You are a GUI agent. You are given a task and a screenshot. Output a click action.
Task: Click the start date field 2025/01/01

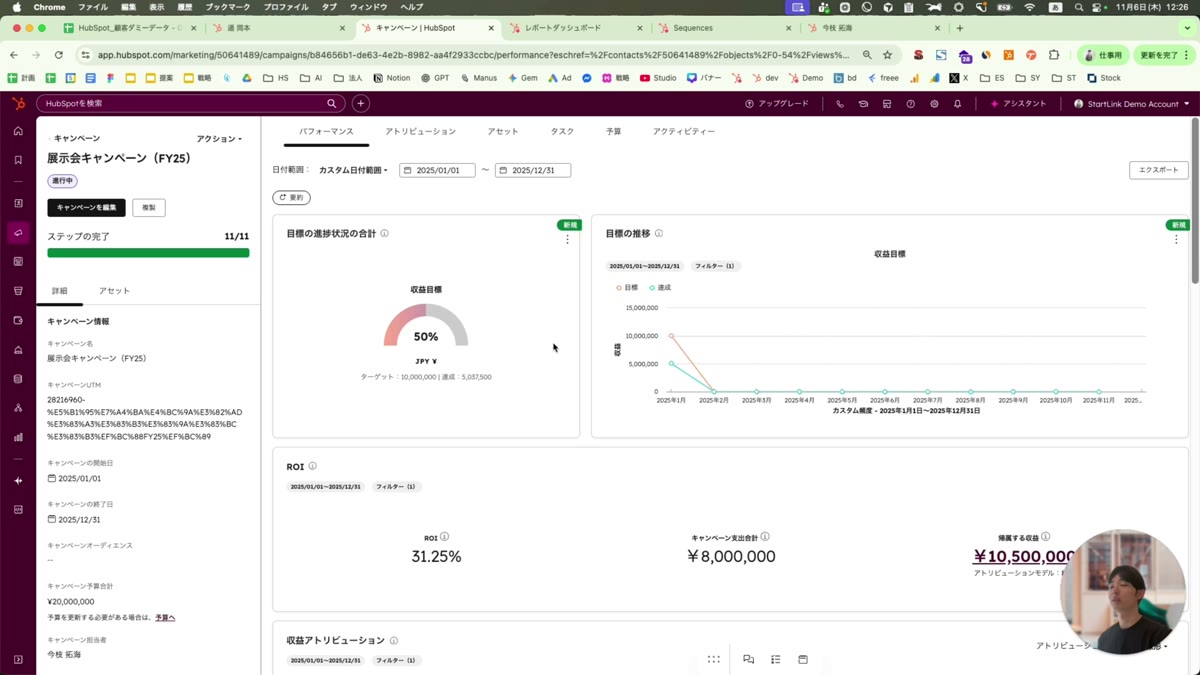click(x=437, y=171)
